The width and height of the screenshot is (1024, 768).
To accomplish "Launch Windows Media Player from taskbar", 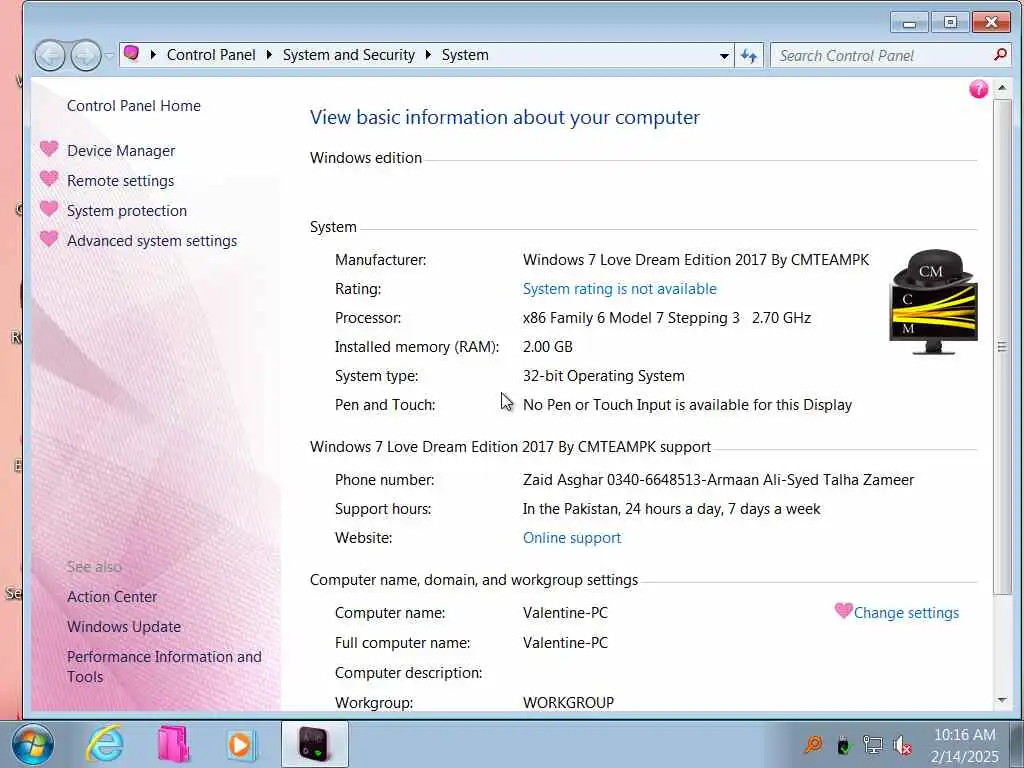I will pyautogui.click(x=241, y=744).
